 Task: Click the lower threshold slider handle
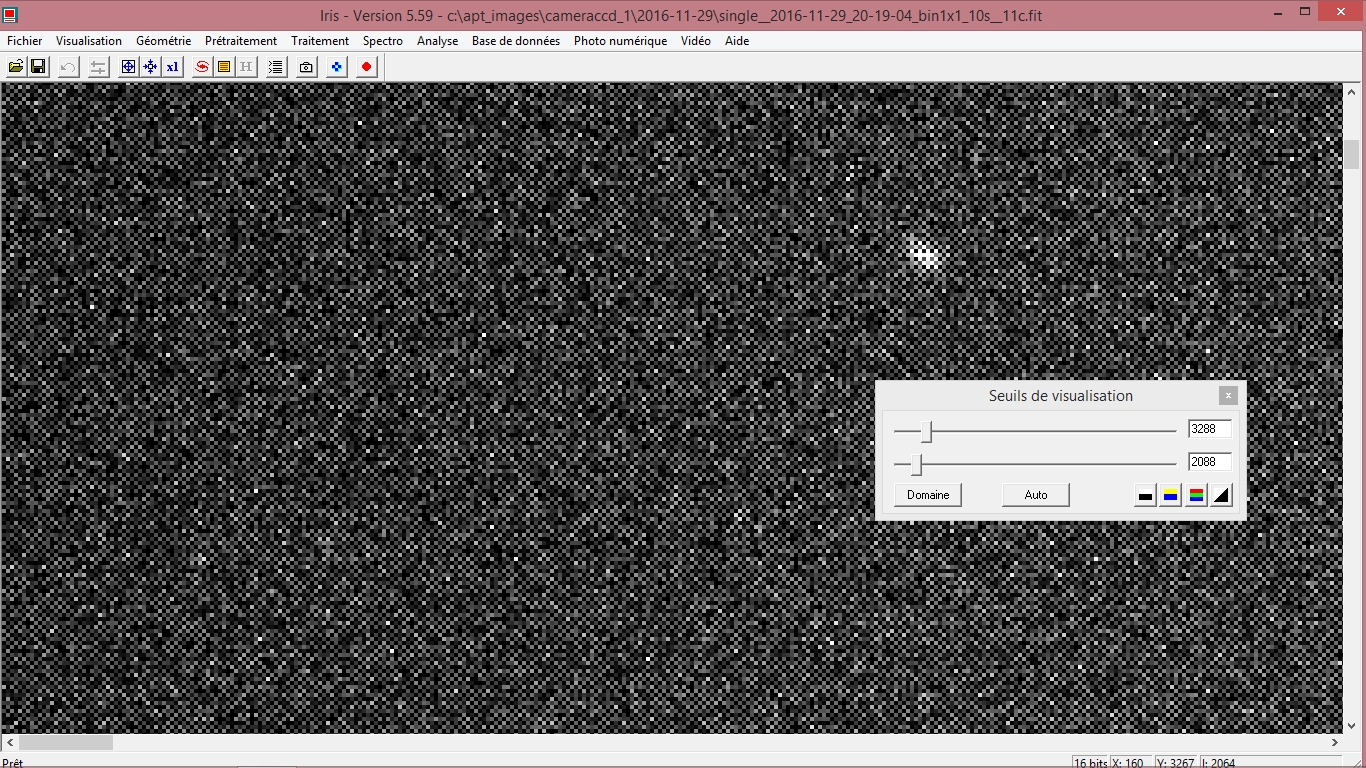pyautogui.click(x=916, y=464)
